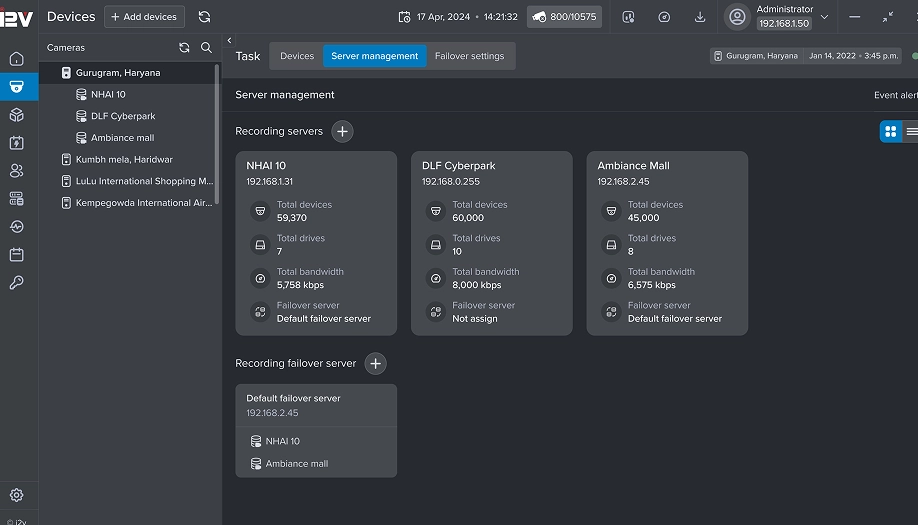Select Gurugram, Haryana in the tree

pos(128,73)
